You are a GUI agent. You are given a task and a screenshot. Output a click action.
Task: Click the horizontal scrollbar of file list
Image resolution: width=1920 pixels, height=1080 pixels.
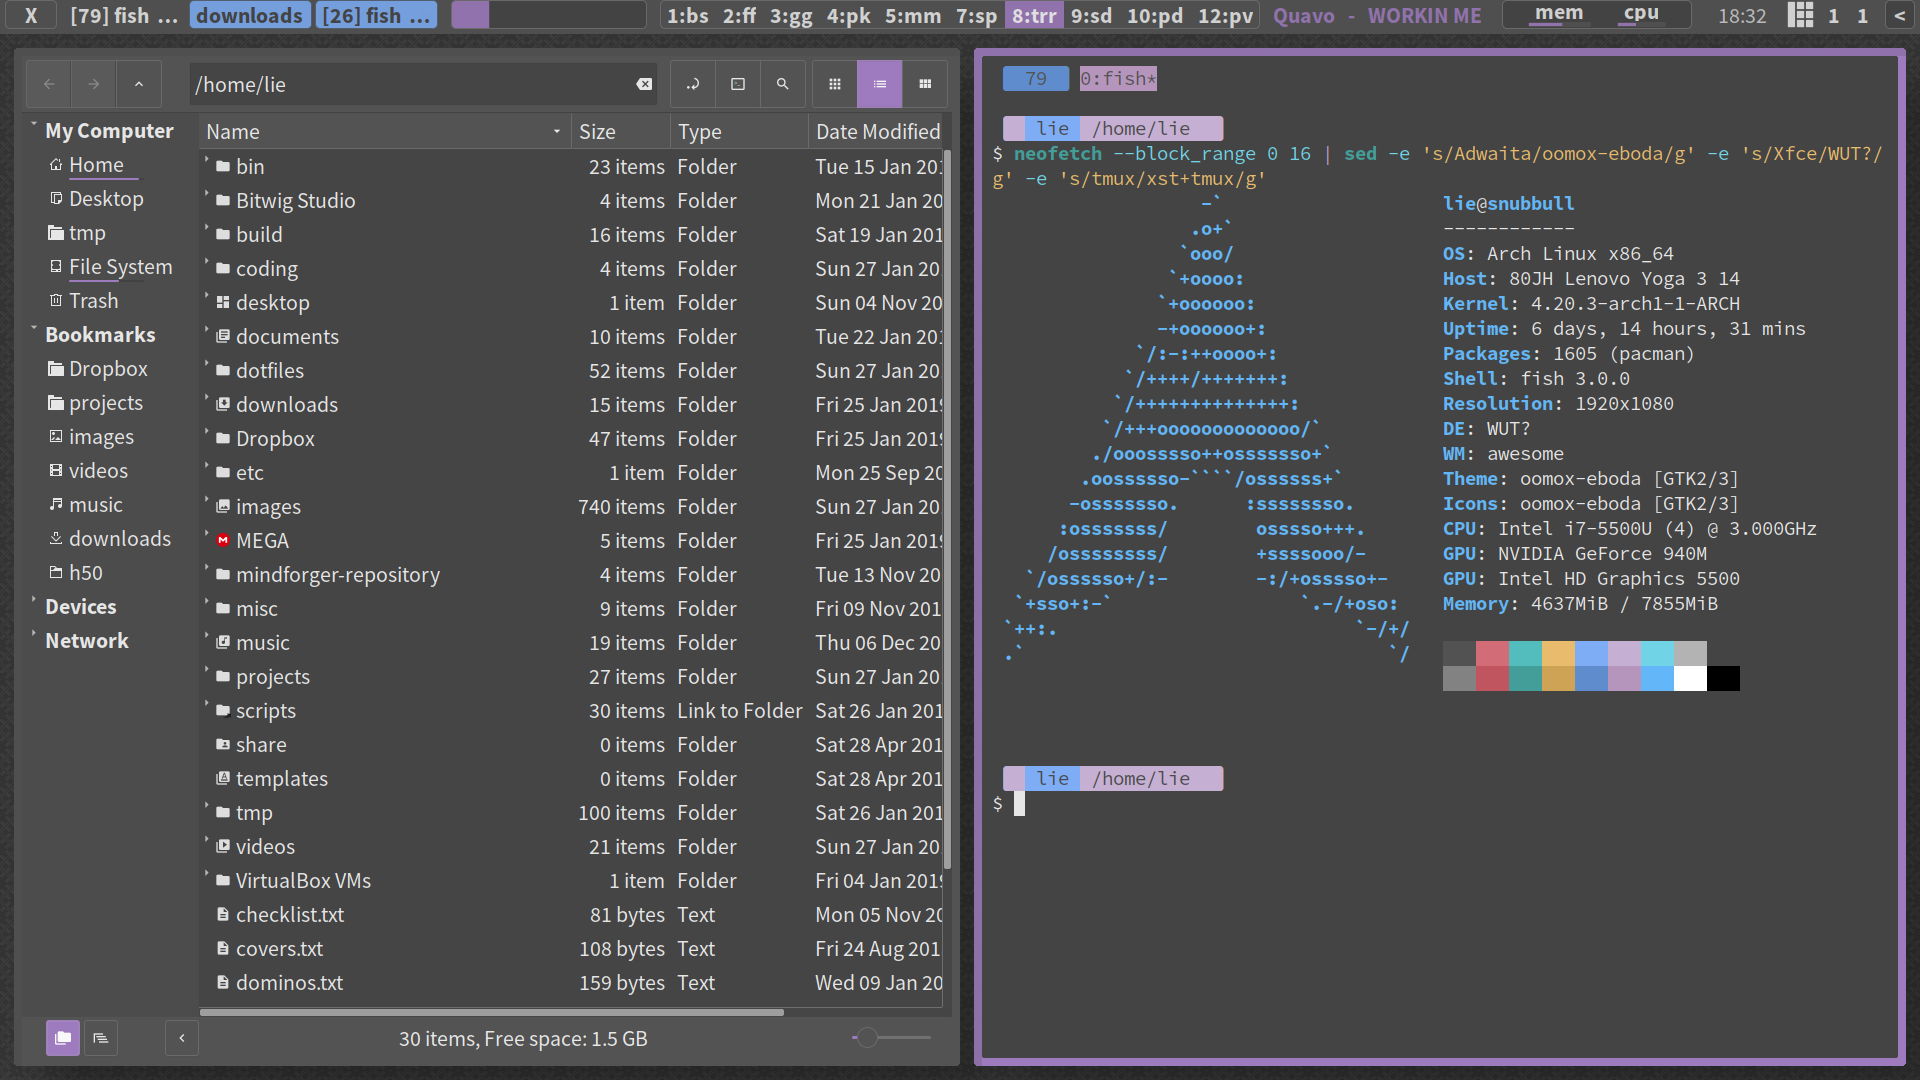[x=492, y=1012]
